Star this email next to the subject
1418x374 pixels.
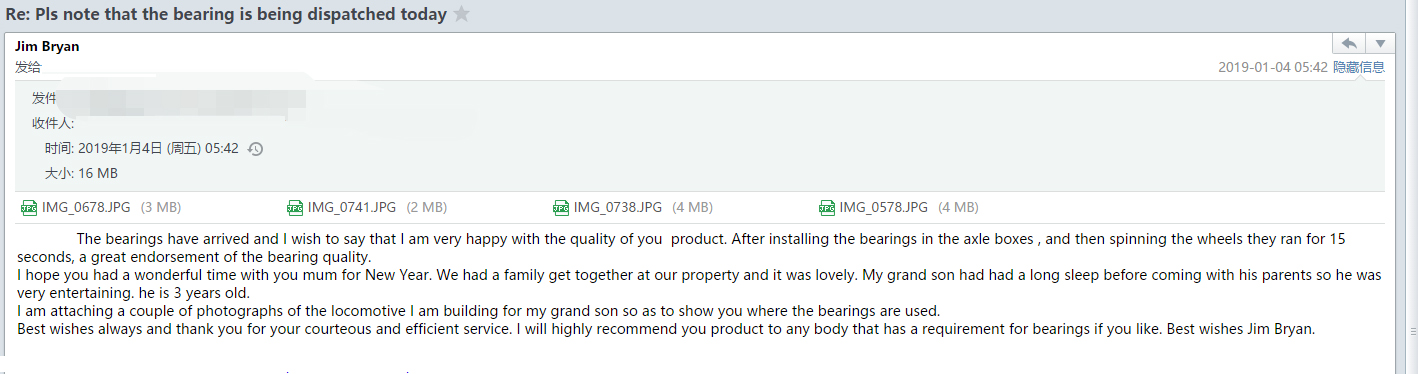point(461,14)
